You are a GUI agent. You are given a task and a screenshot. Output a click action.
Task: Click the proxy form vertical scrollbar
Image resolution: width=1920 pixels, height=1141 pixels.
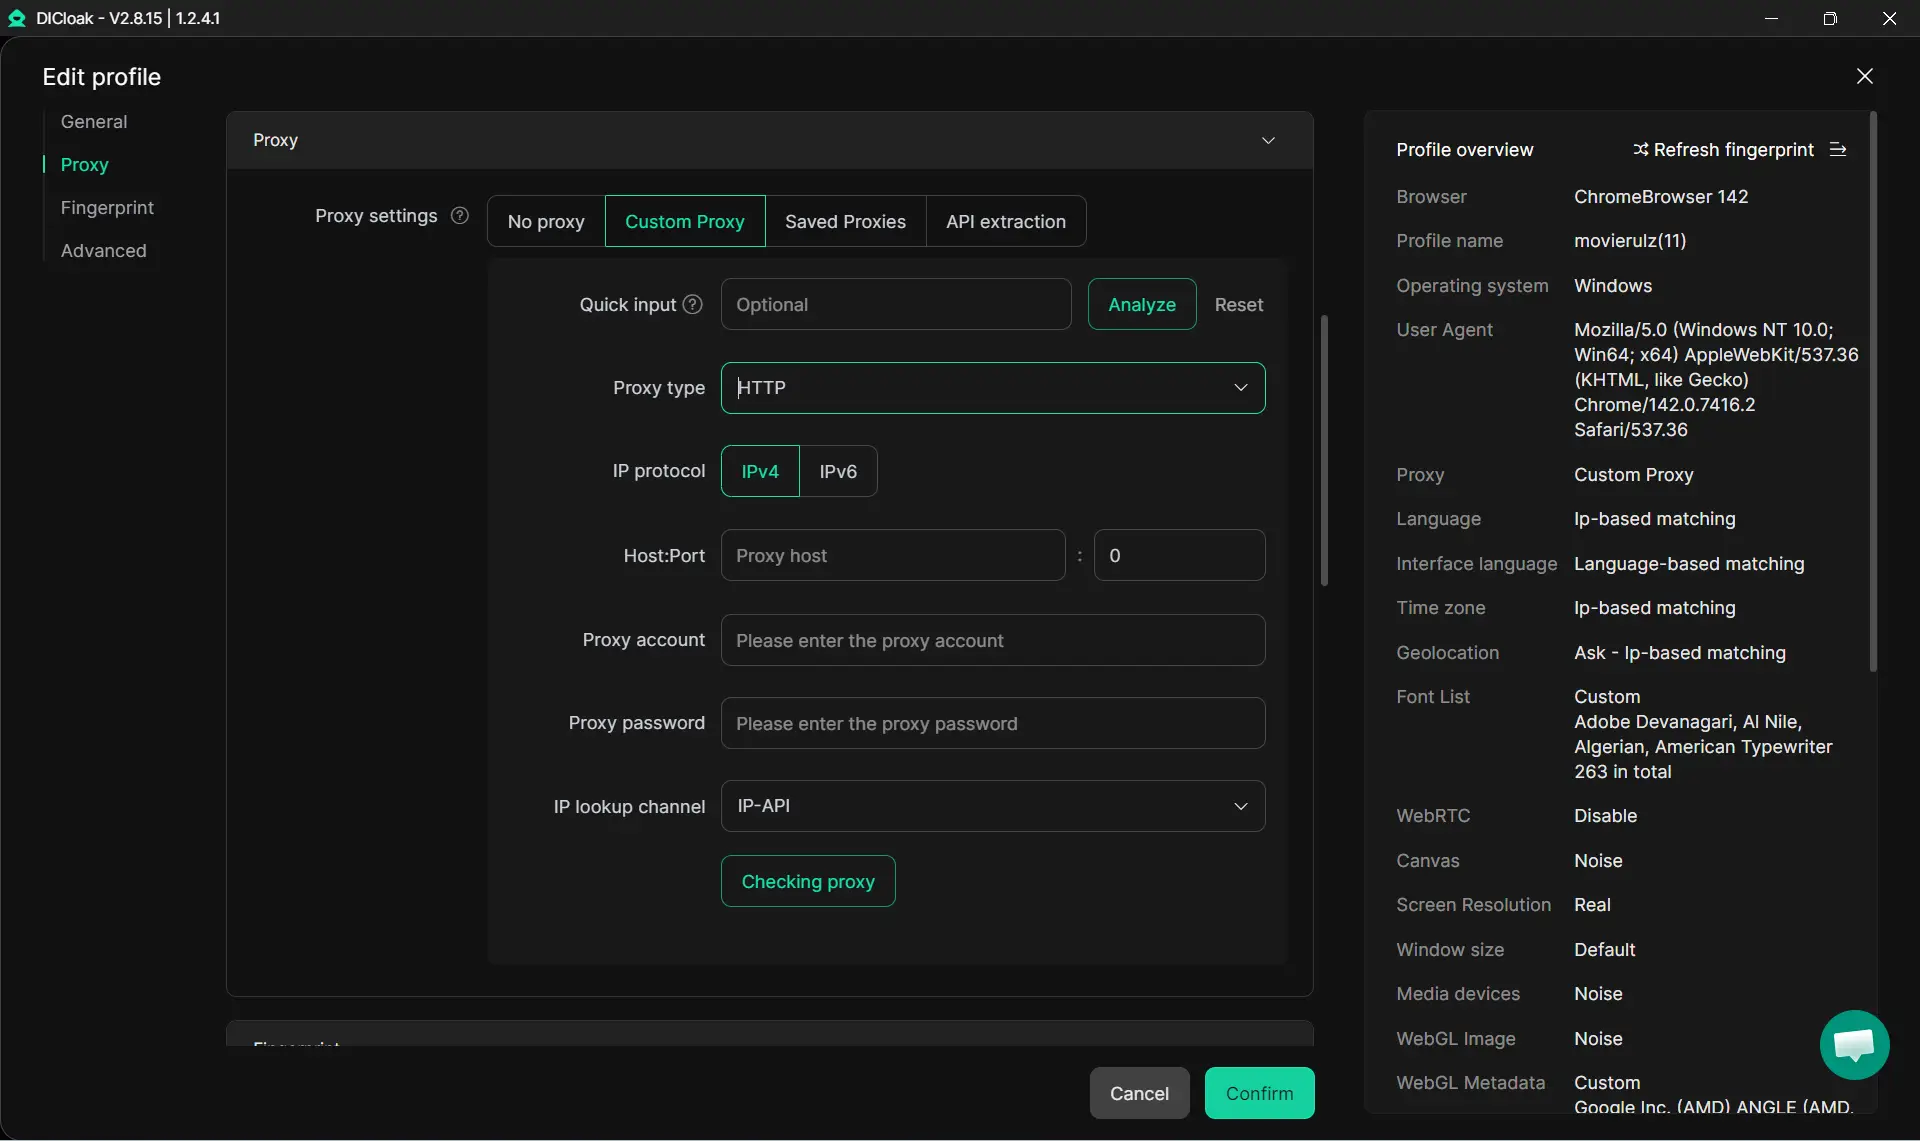[x=1324, y=450]
